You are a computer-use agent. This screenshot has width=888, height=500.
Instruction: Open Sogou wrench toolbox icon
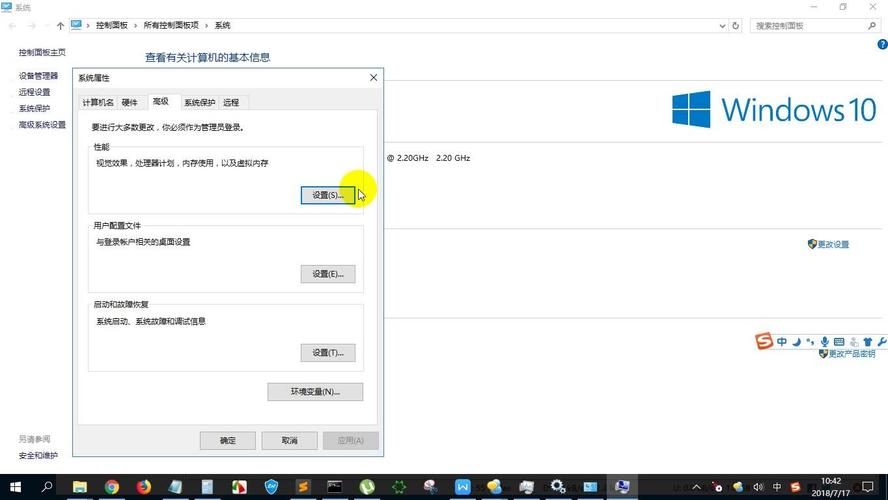tap(881, 341)
